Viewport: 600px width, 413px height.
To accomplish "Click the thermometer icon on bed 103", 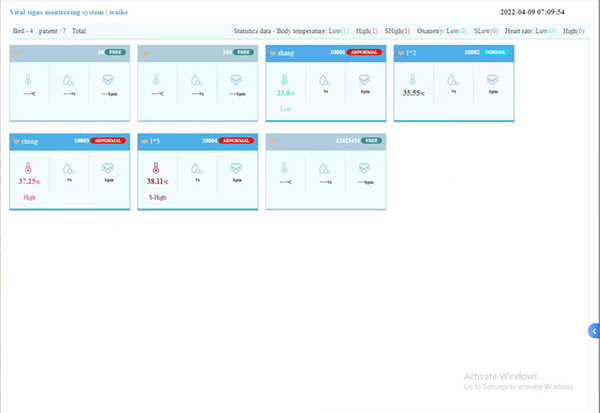I will click(x=157, y=80).
